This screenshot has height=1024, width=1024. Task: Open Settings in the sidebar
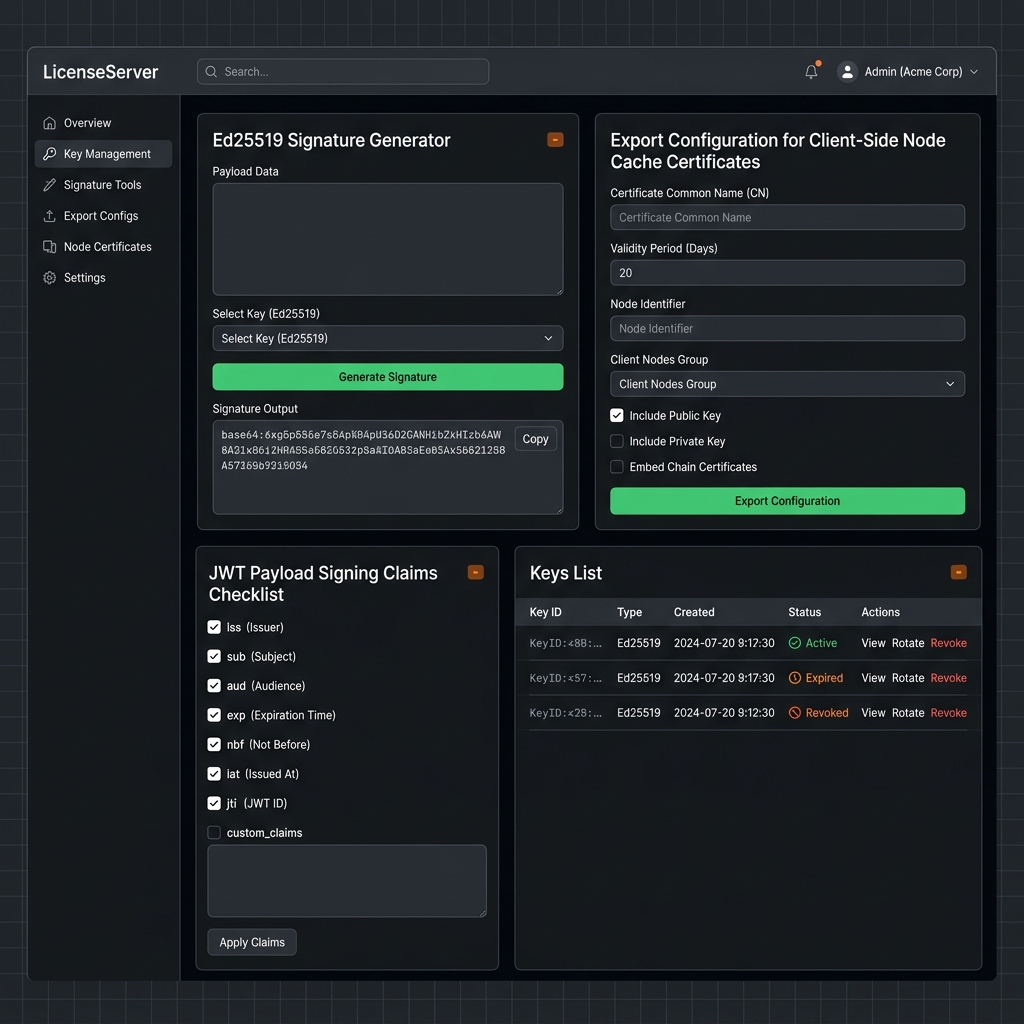103,278
